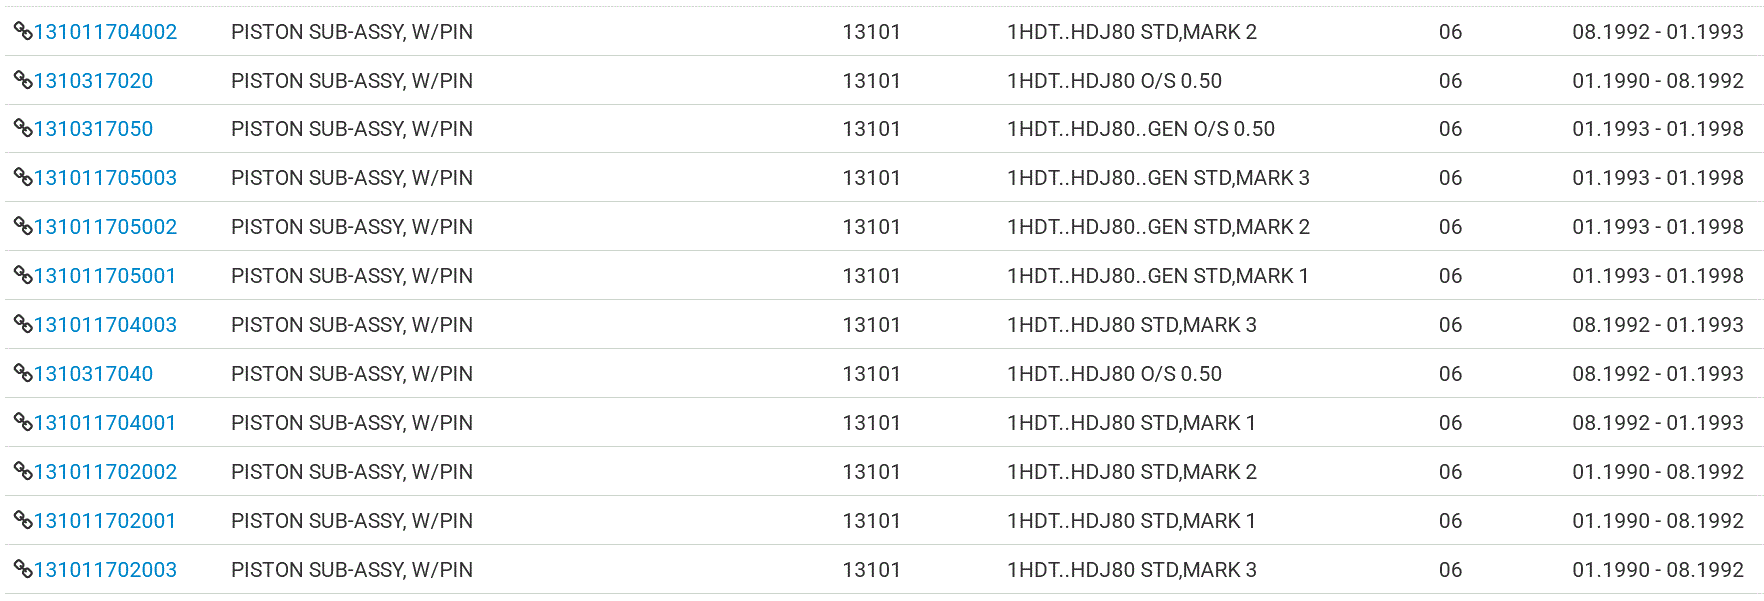Open part number 1310317020 link

[93, 81]
